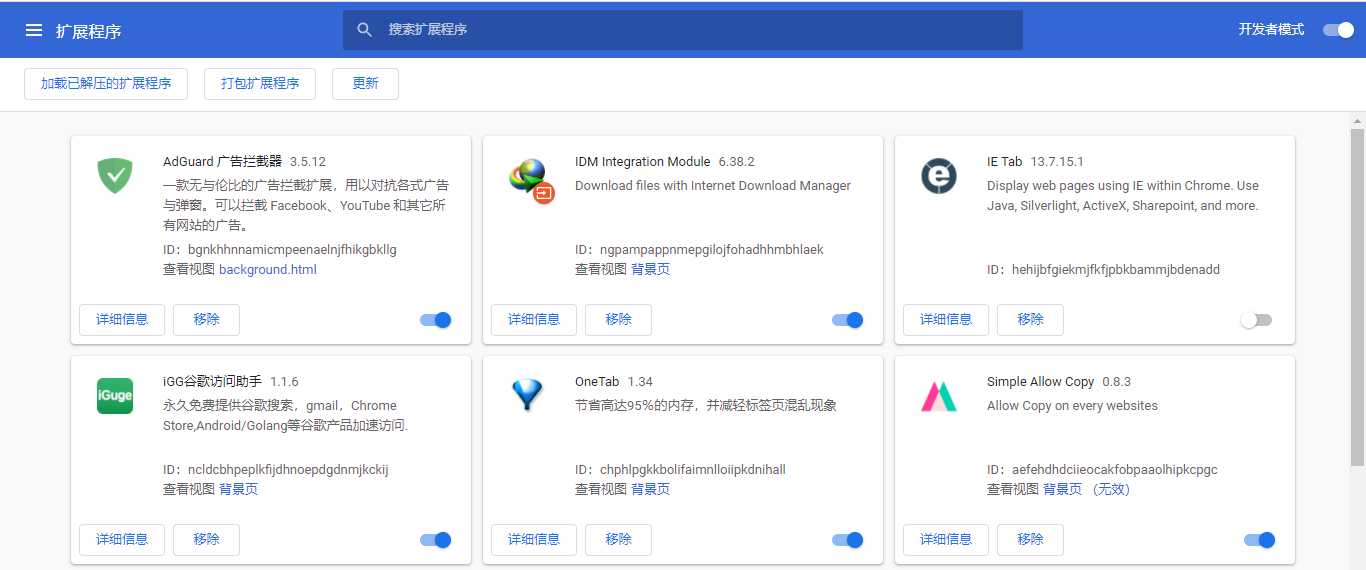The height and width of the screenshot is (570, 1366).
Task: Remove the AdGuard extension
Action: [207, 320]
